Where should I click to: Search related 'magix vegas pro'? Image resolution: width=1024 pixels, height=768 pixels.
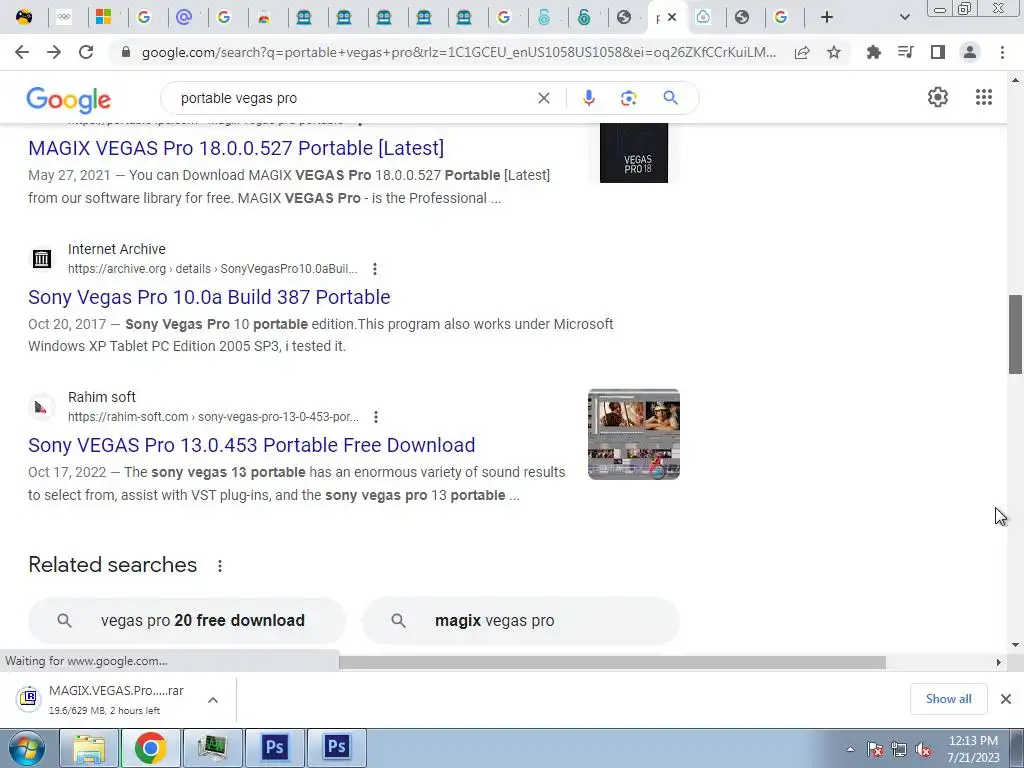(520, 620)
